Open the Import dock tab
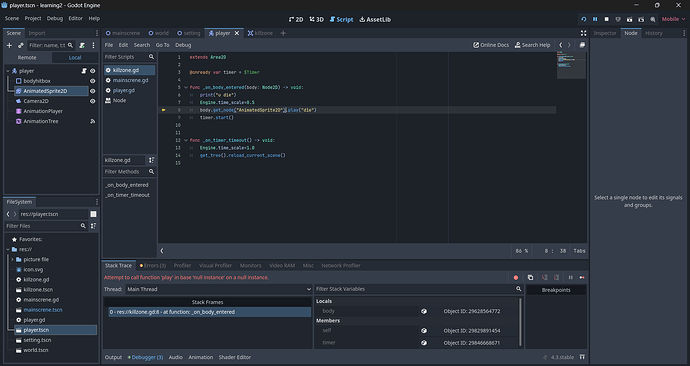The width and height of the screenshot is (690, 366). (37, 33)
